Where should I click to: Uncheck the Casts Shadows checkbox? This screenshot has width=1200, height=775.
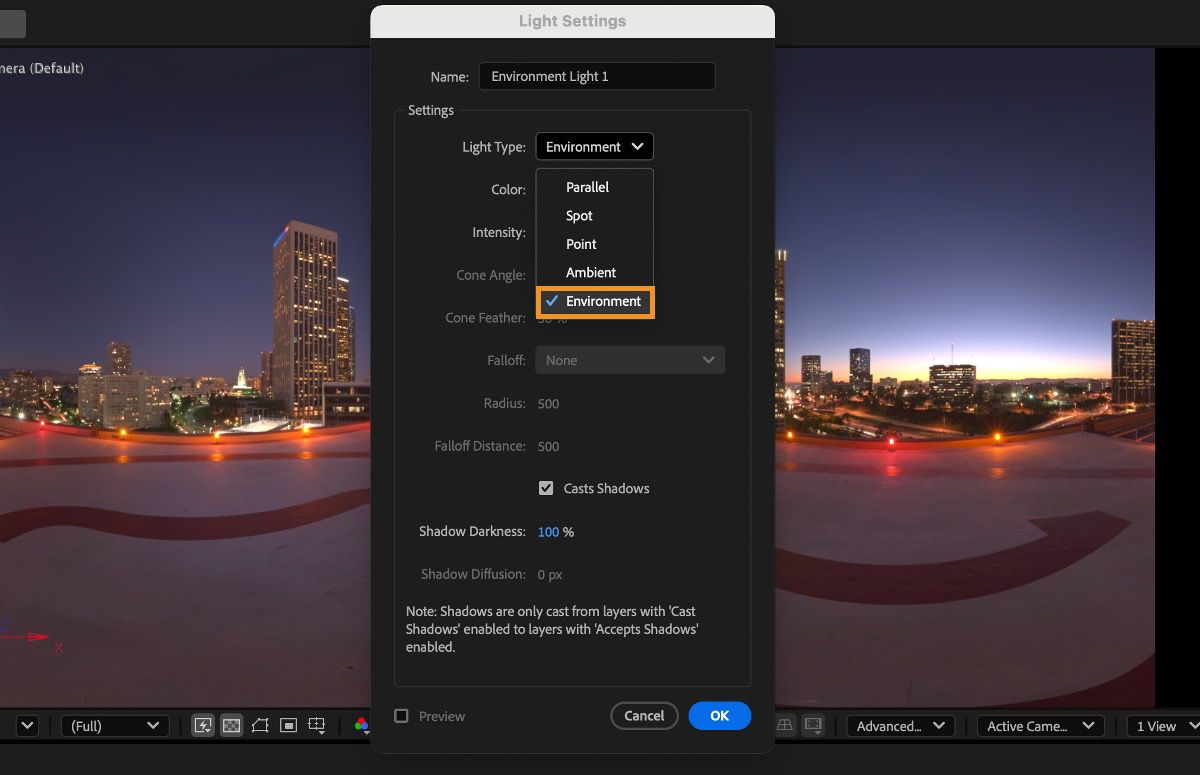pos(546,489)
